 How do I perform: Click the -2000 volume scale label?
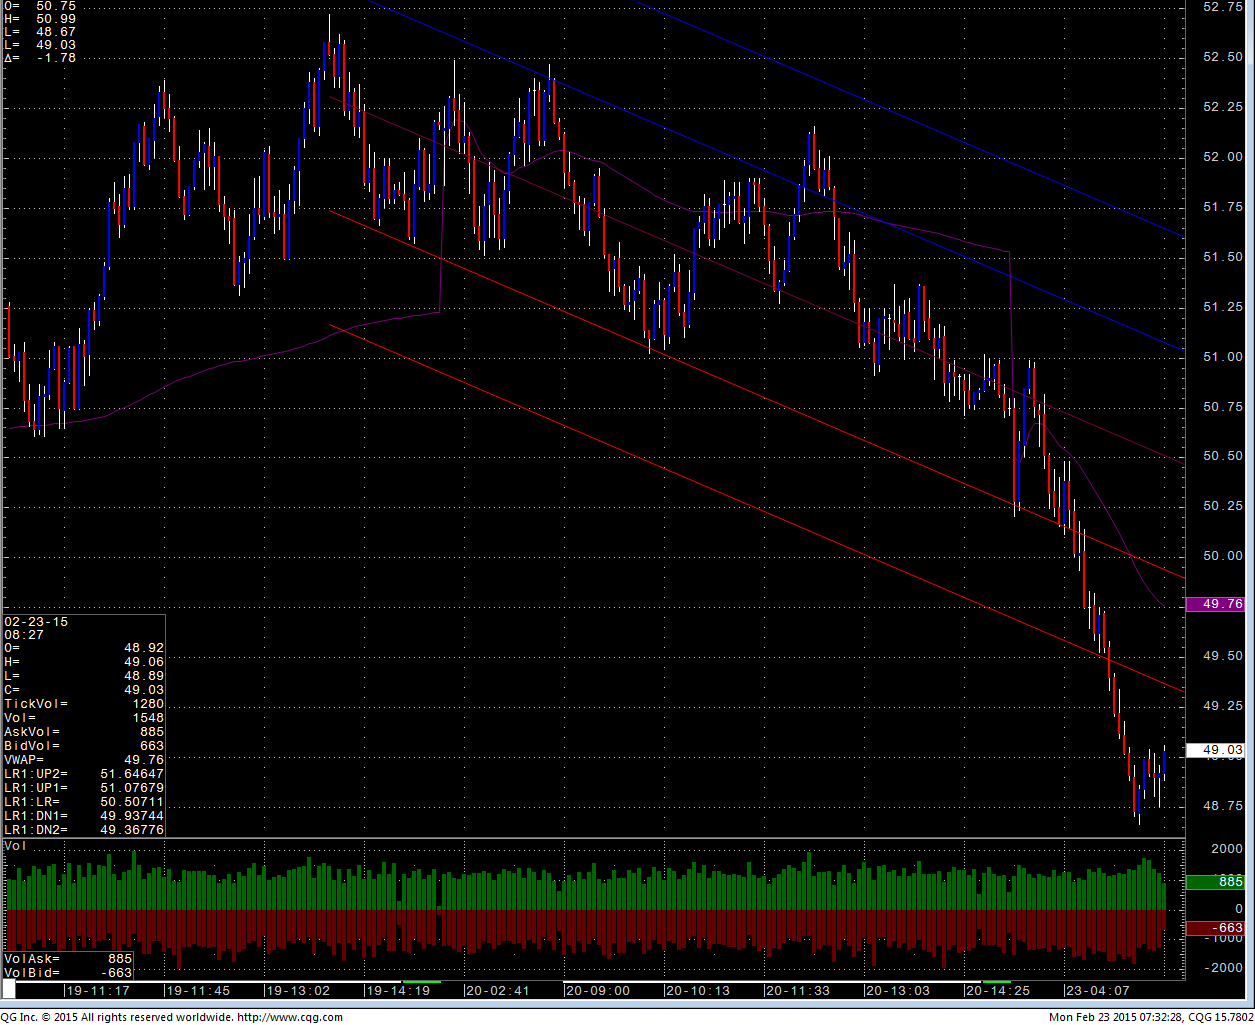(x=1224, y=968)
